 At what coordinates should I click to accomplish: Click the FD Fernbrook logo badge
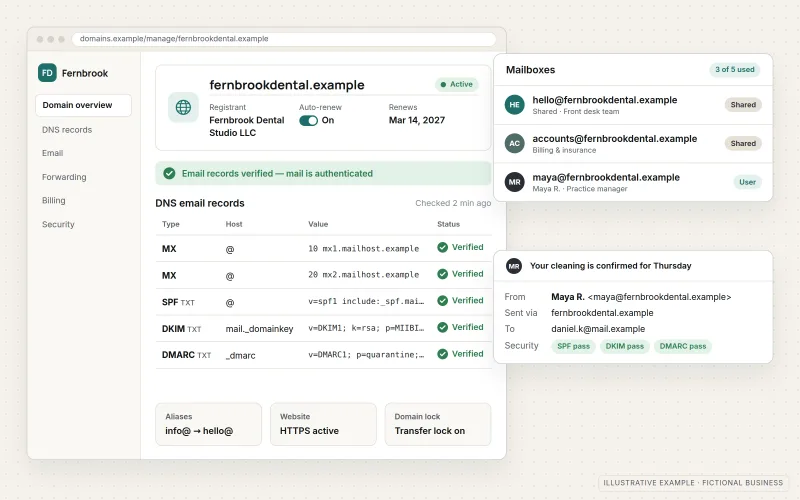[x=47, y=73]
